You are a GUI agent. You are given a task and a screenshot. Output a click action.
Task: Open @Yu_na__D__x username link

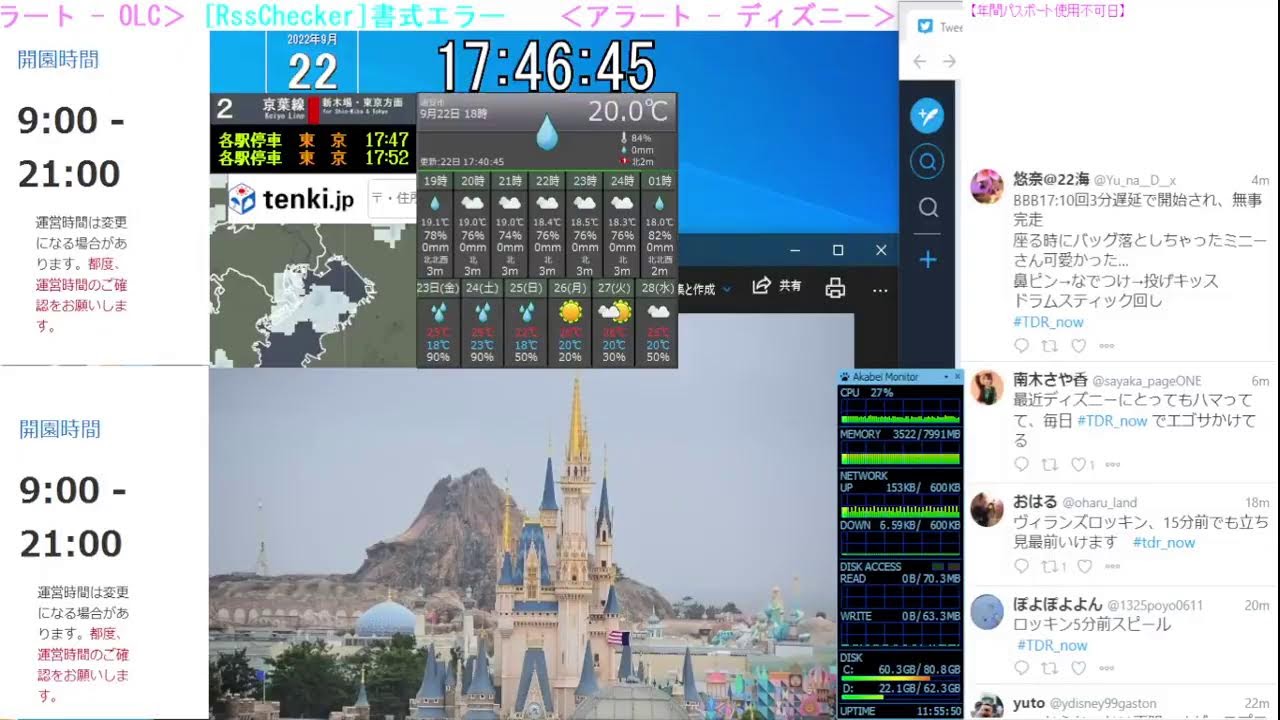click(x=1135, y=180)
